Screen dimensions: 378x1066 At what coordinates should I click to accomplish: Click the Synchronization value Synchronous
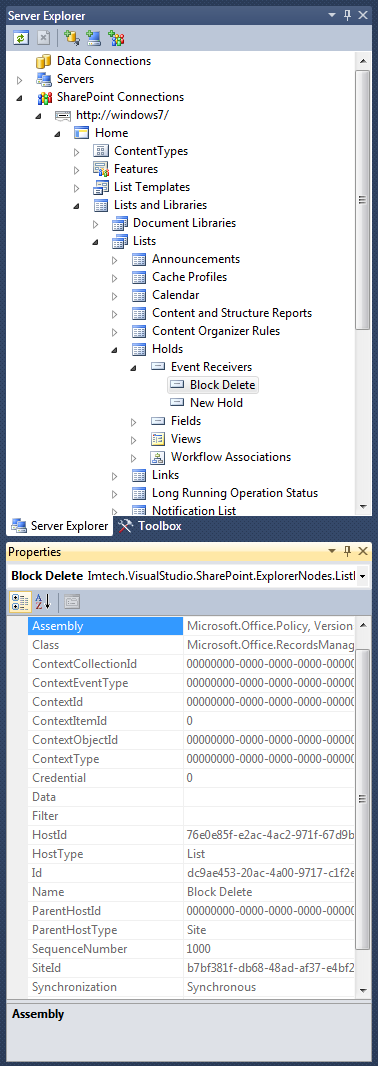[x=222, y=987]
